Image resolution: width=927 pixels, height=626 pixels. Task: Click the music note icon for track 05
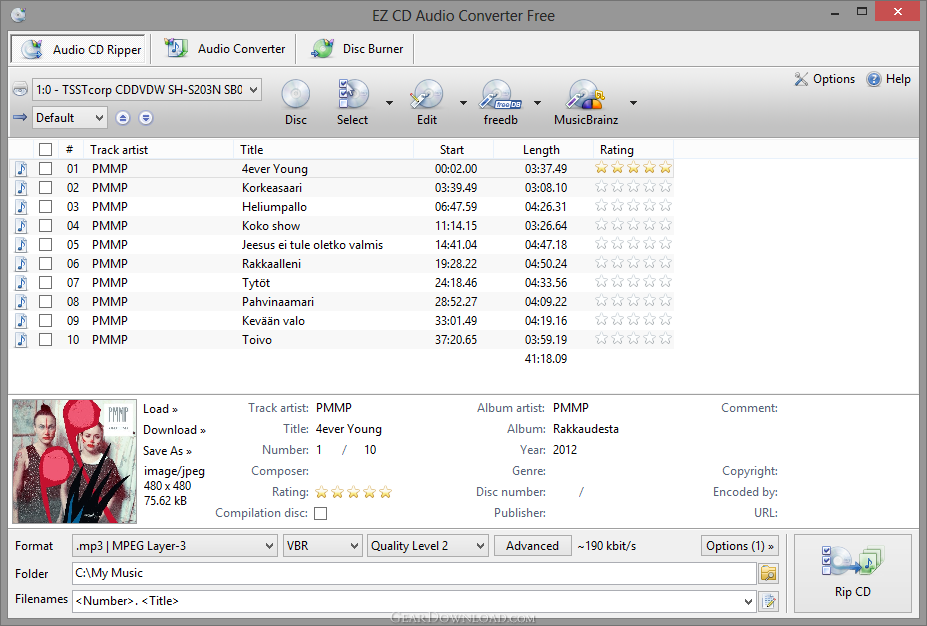point(21,244)
